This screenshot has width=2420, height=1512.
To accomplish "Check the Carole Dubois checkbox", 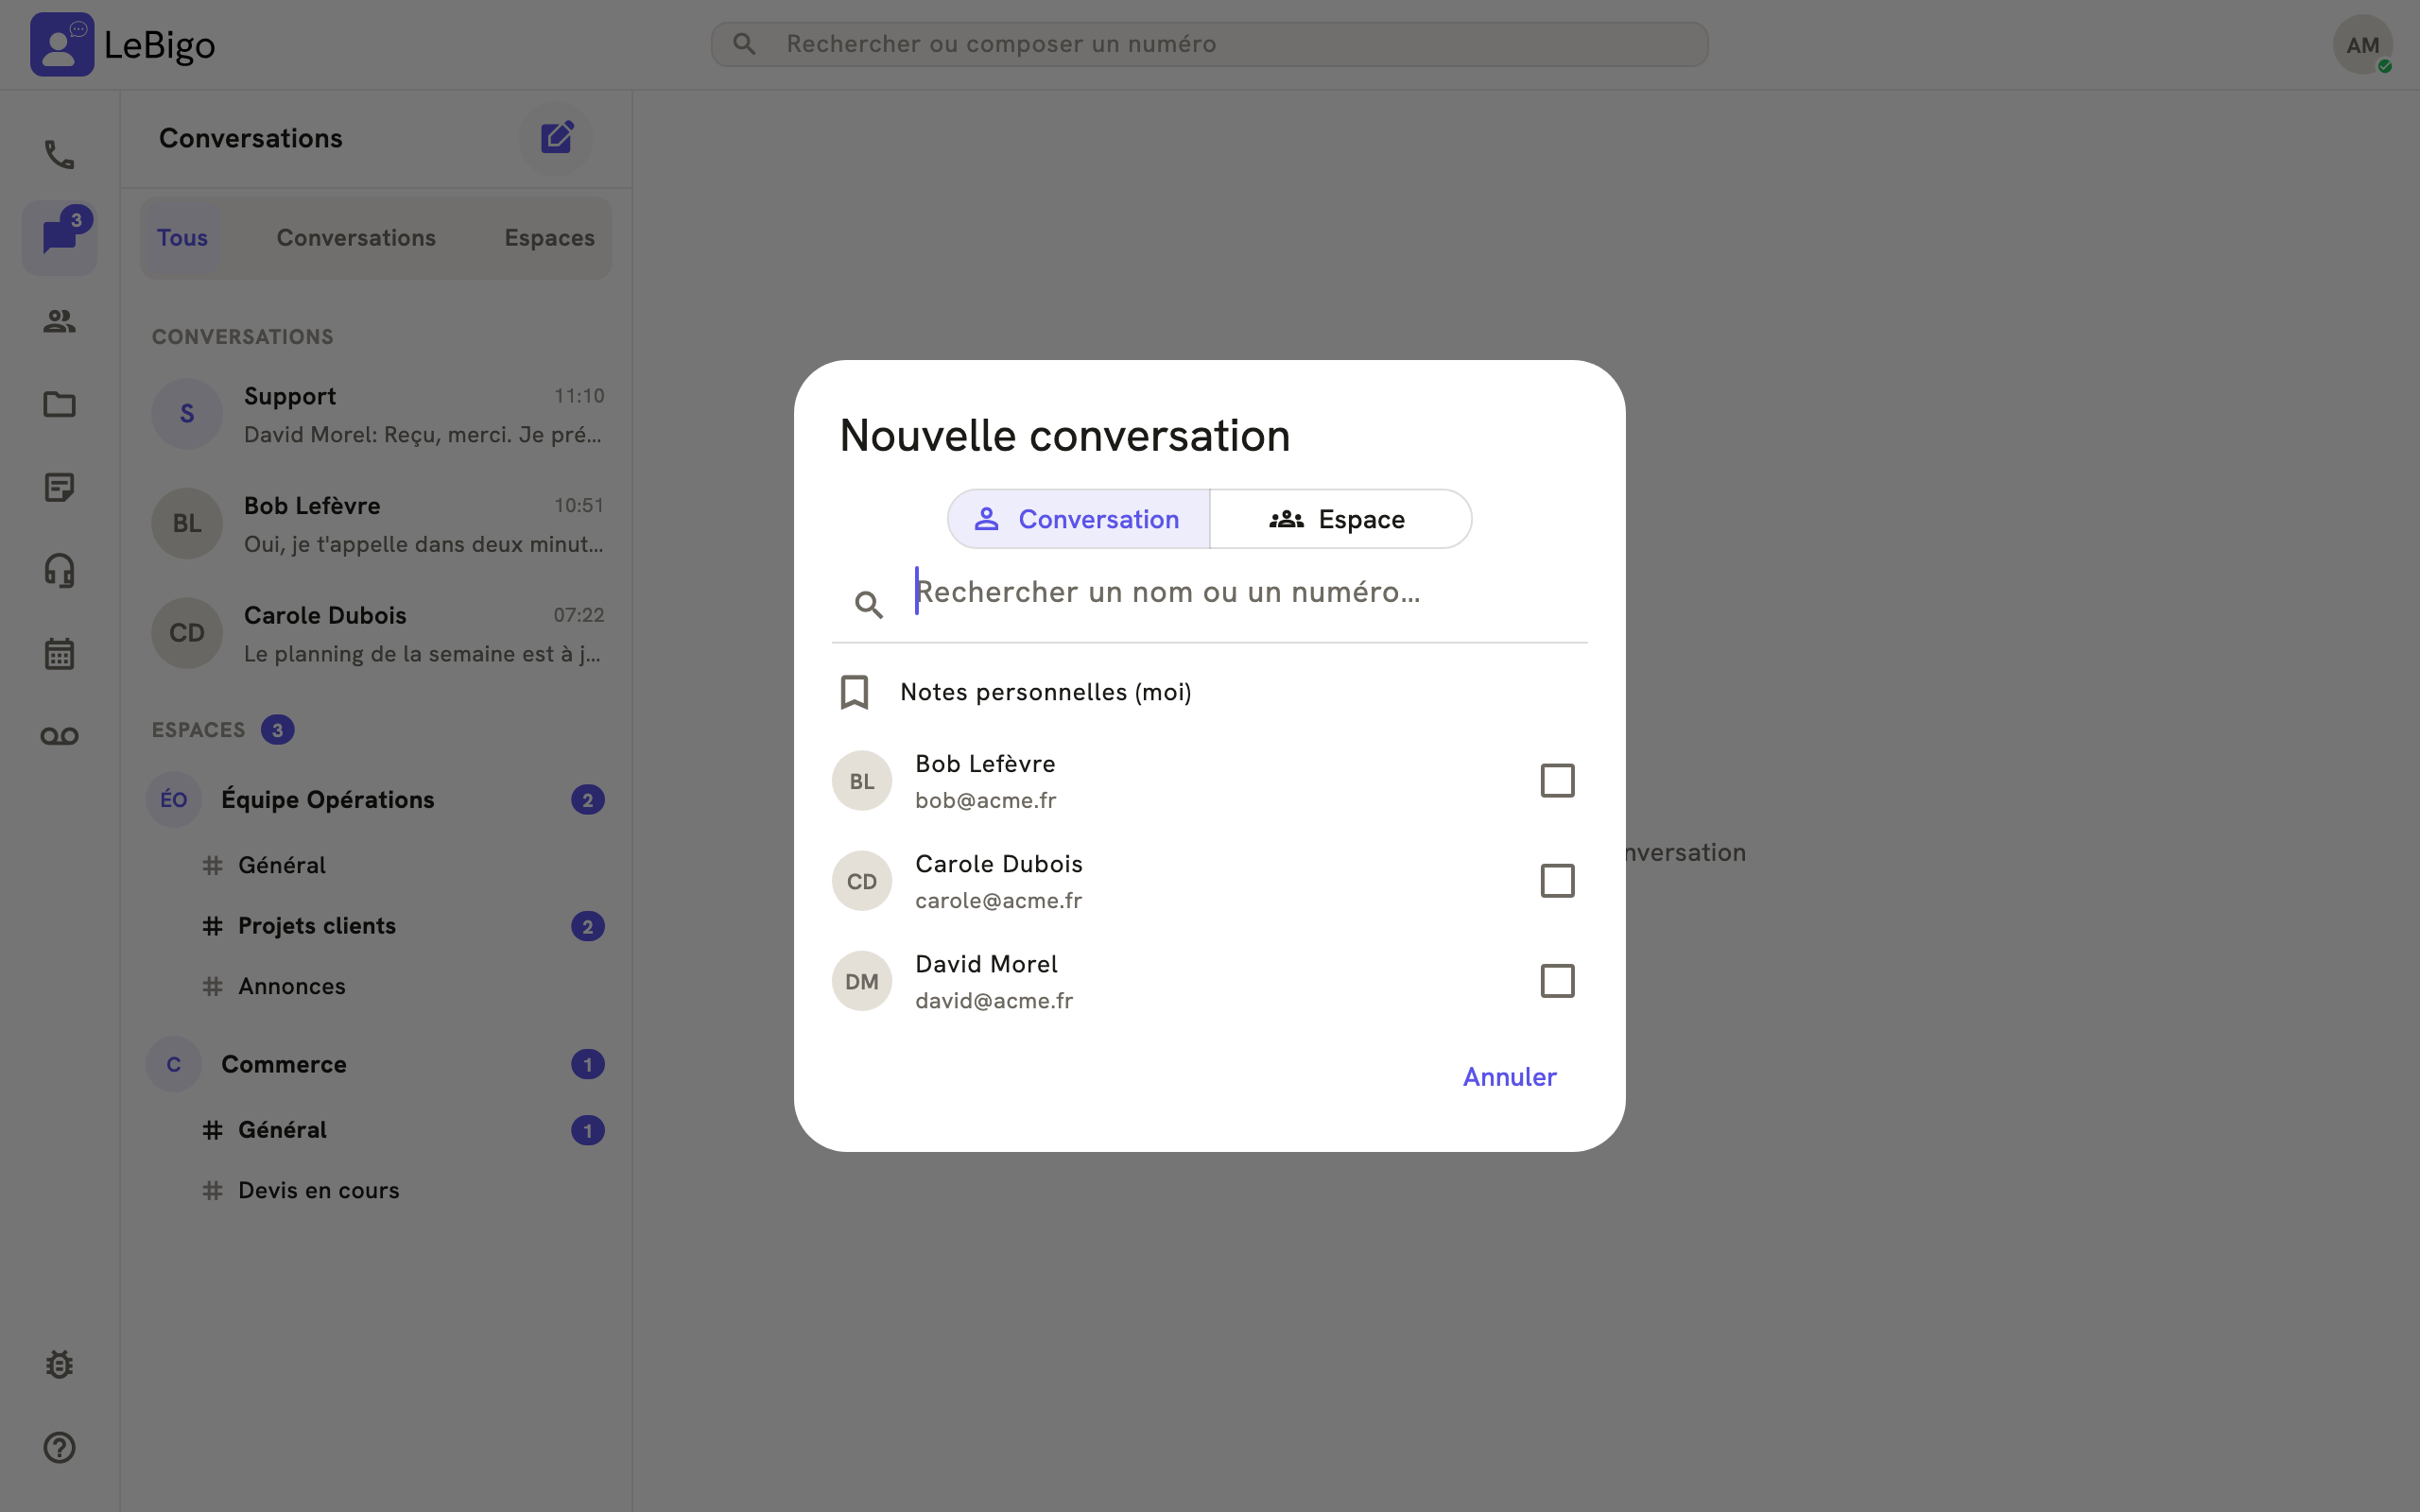I will pyautogui.click(x=1557, y=881).
